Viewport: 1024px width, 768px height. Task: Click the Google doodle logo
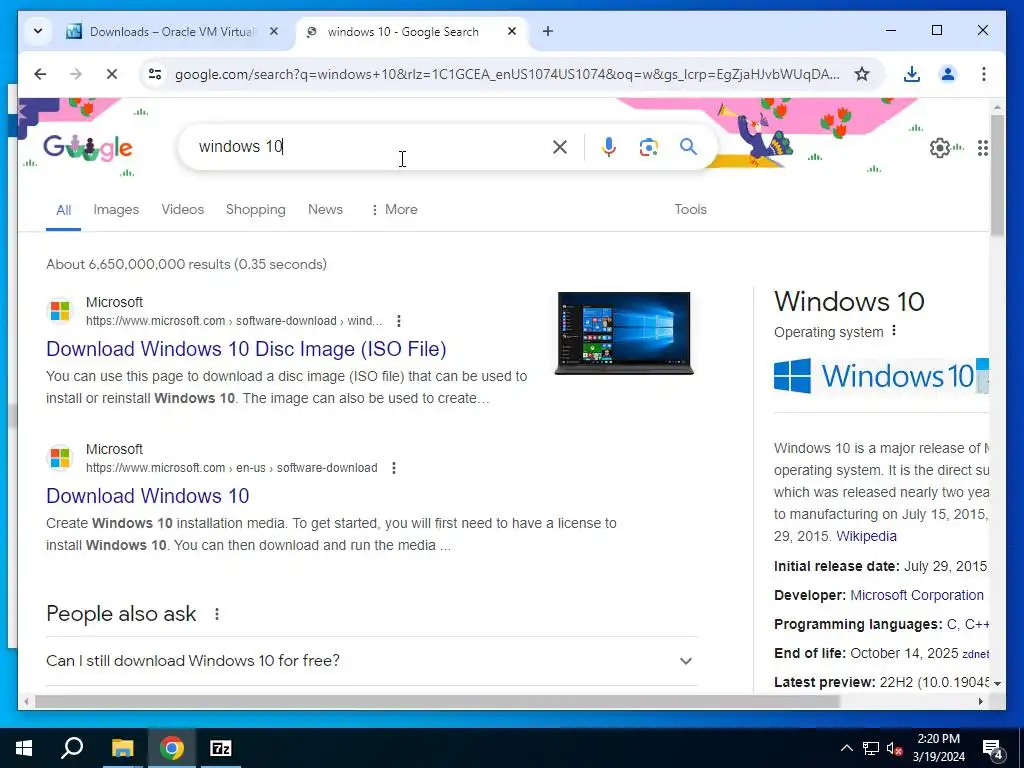coord(88,148)
